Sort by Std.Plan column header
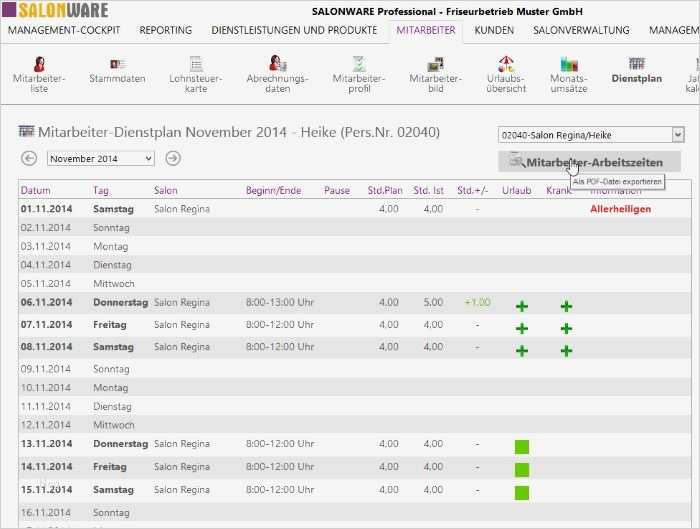The width and height of the screenshot is (700, 529). point(385,191)
